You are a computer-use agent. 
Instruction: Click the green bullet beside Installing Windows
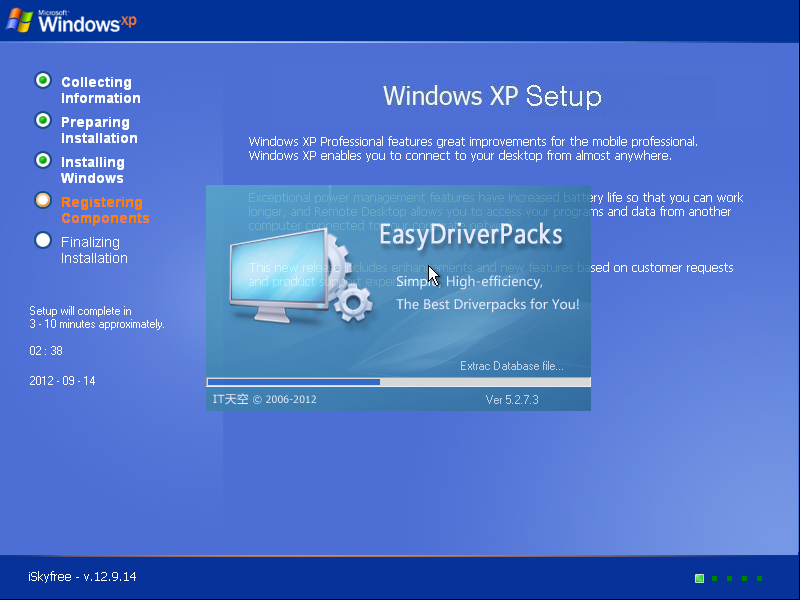(43, 160)
